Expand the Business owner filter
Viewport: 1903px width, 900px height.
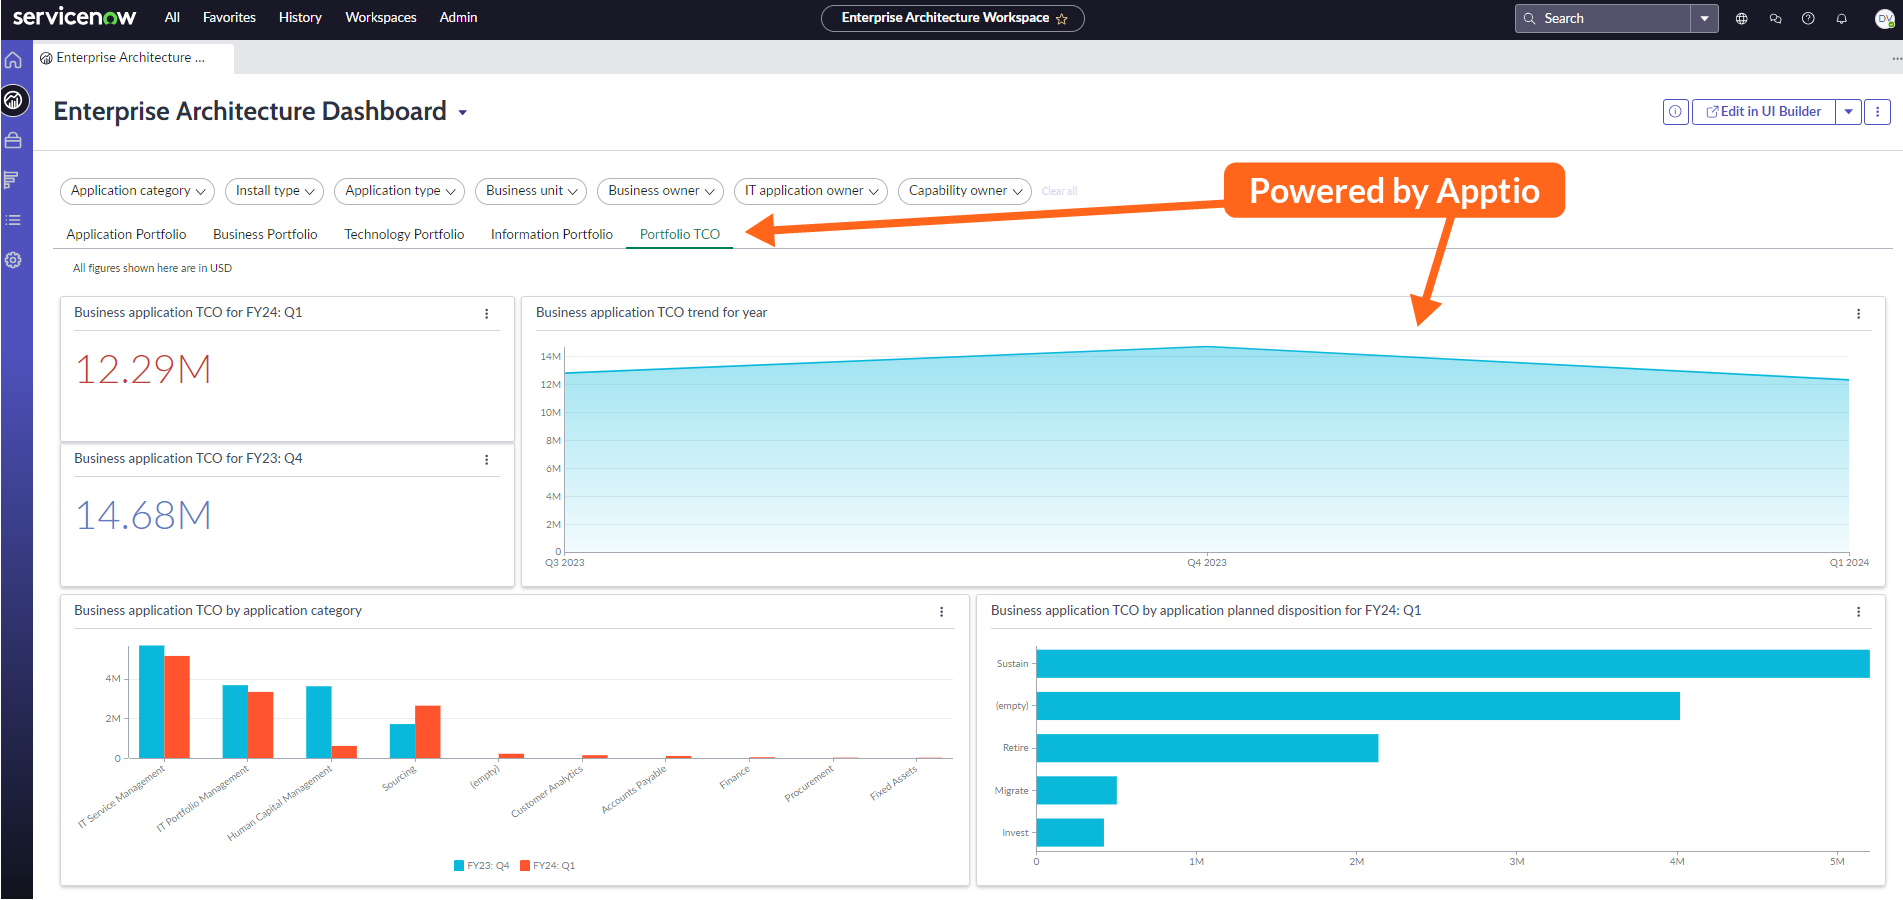[660, 191]
